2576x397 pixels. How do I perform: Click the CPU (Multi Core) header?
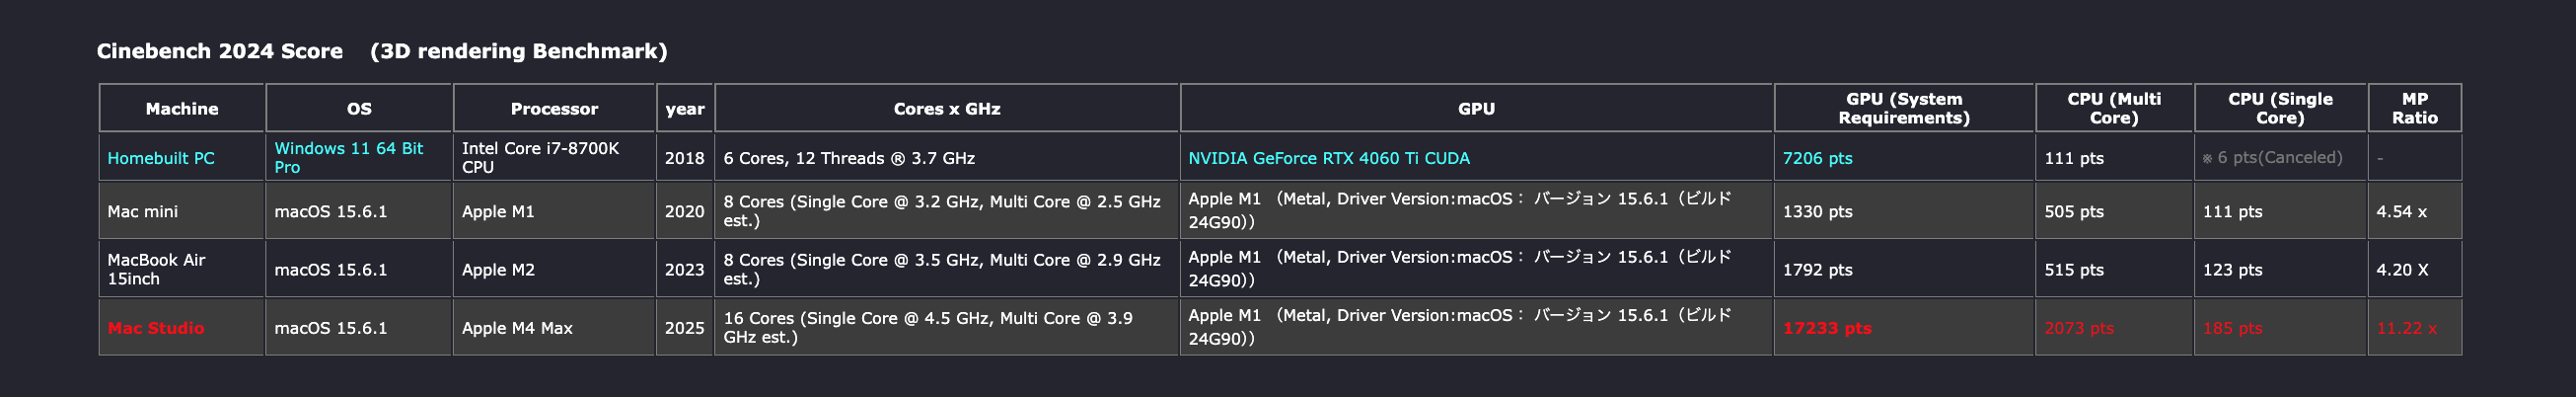[2114, 108]
